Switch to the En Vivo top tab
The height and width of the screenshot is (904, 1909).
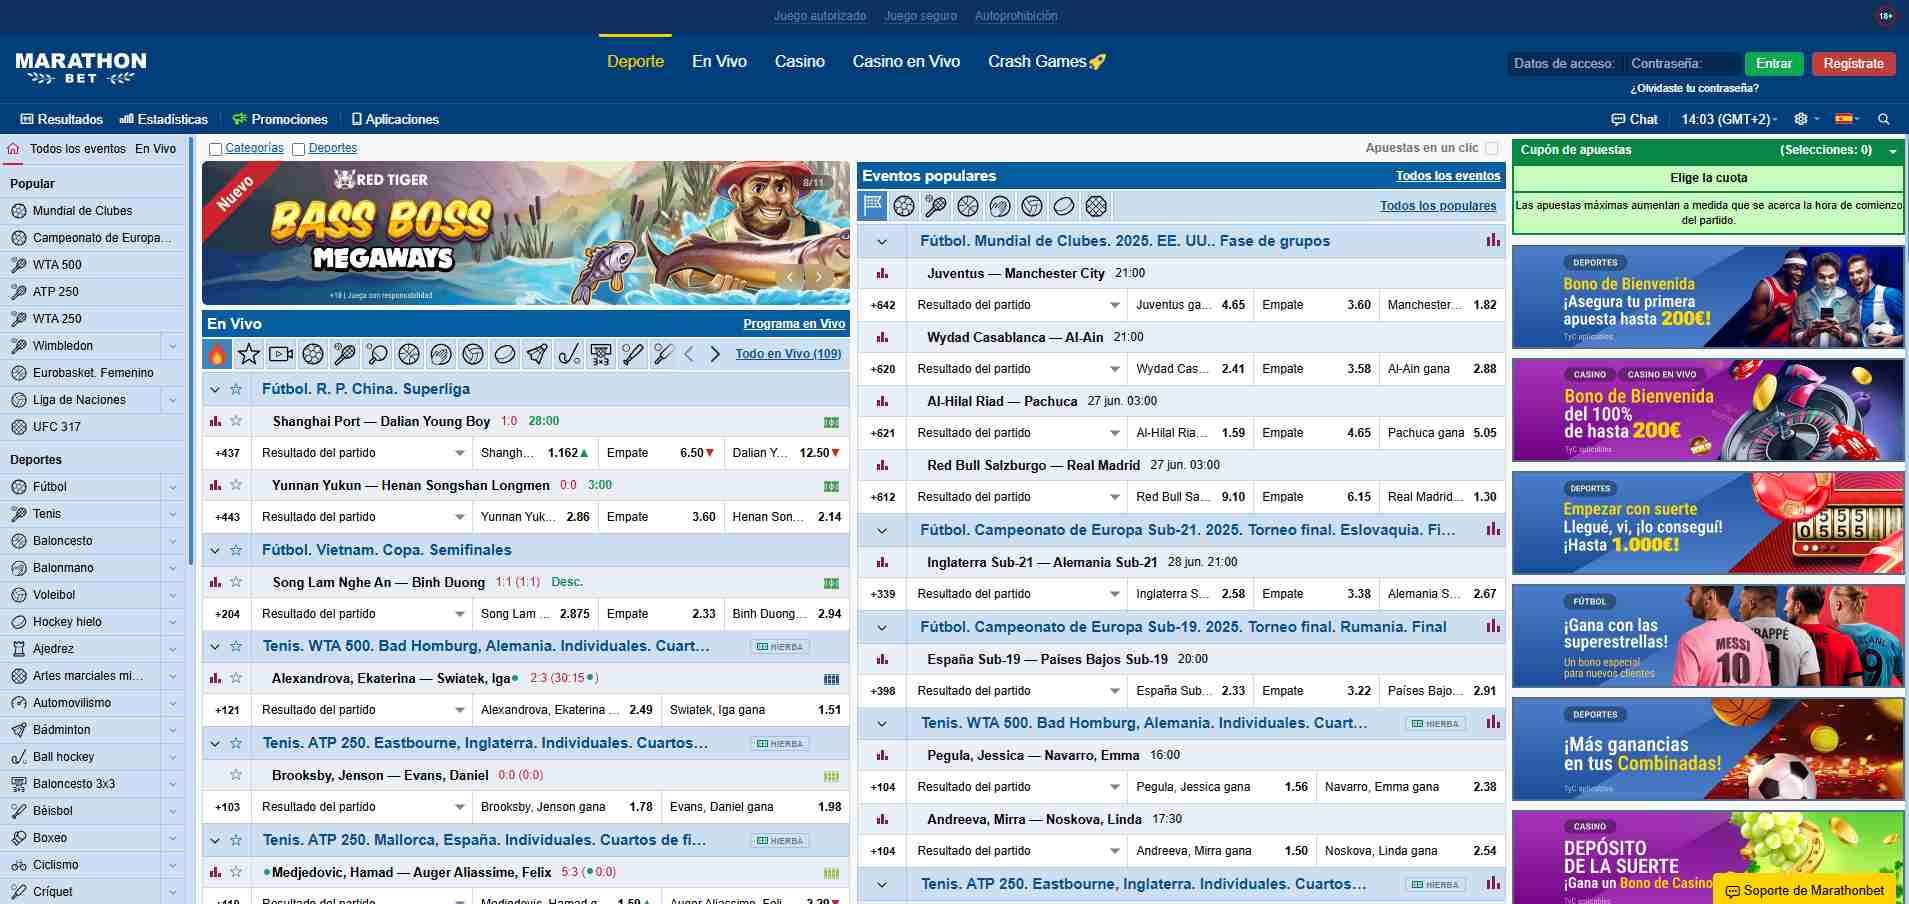pyautogui.click(x=719, y=62)
